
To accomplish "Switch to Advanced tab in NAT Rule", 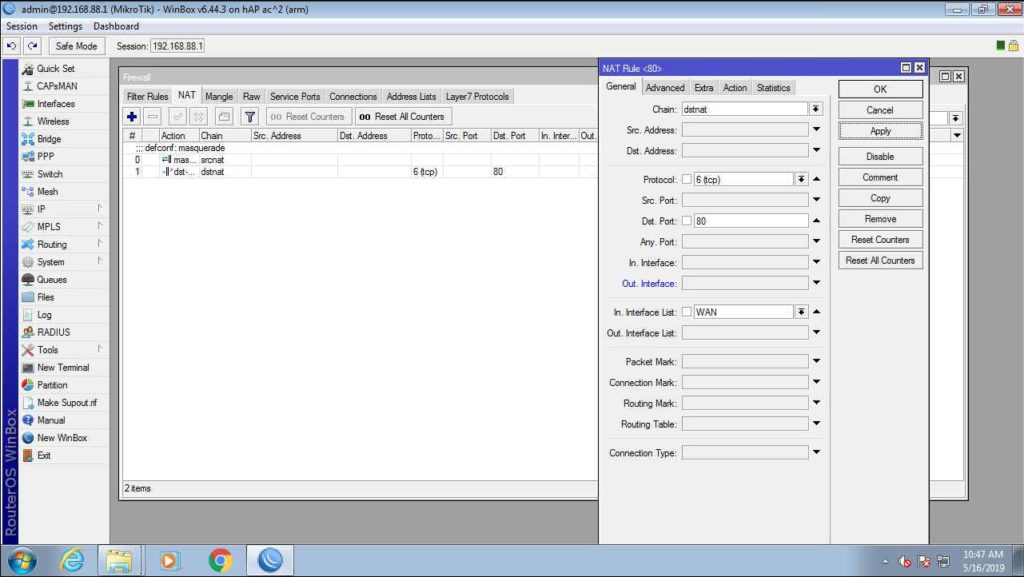I will (665, 88).
